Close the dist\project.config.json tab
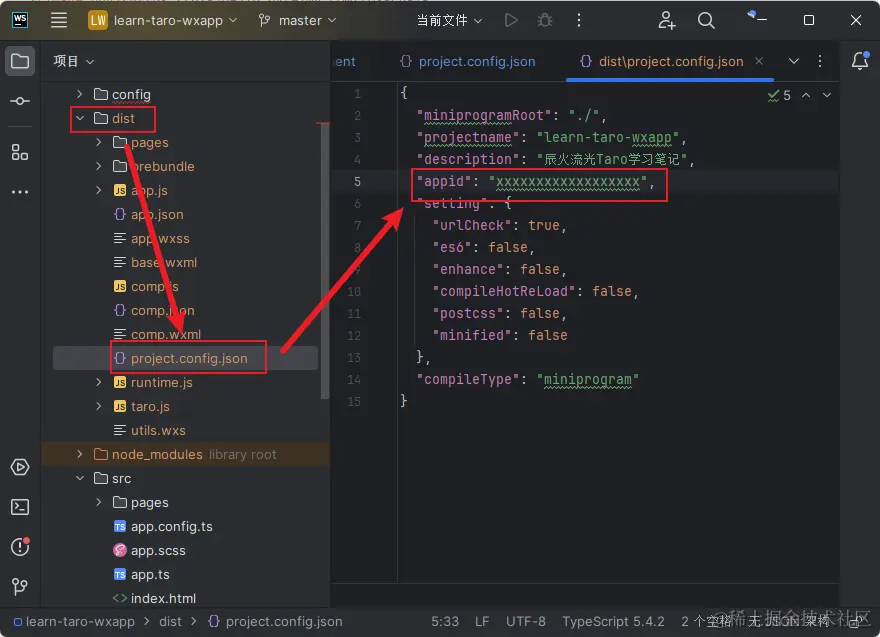This screenshot has height=637, width=880. click(759, 61)
